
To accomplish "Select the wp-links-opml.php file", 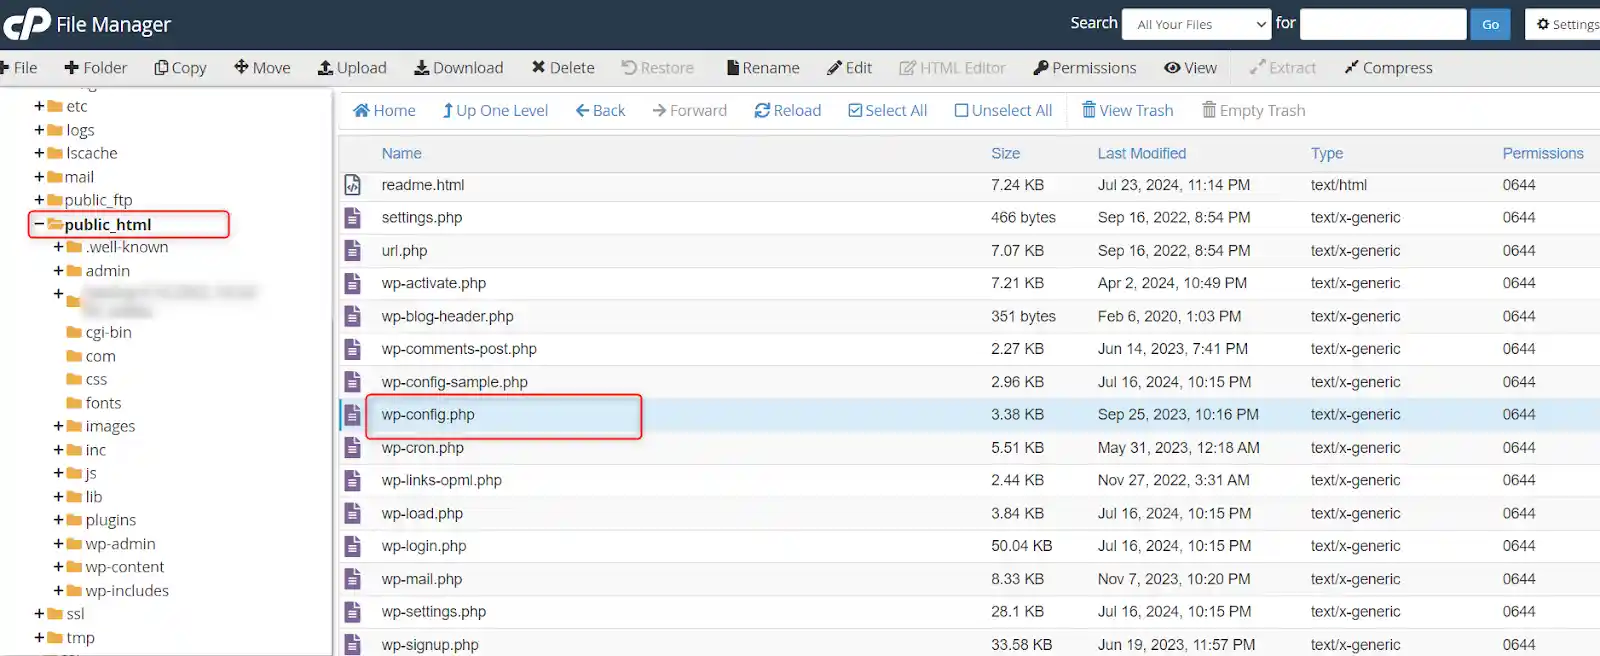I will [441, 480].
